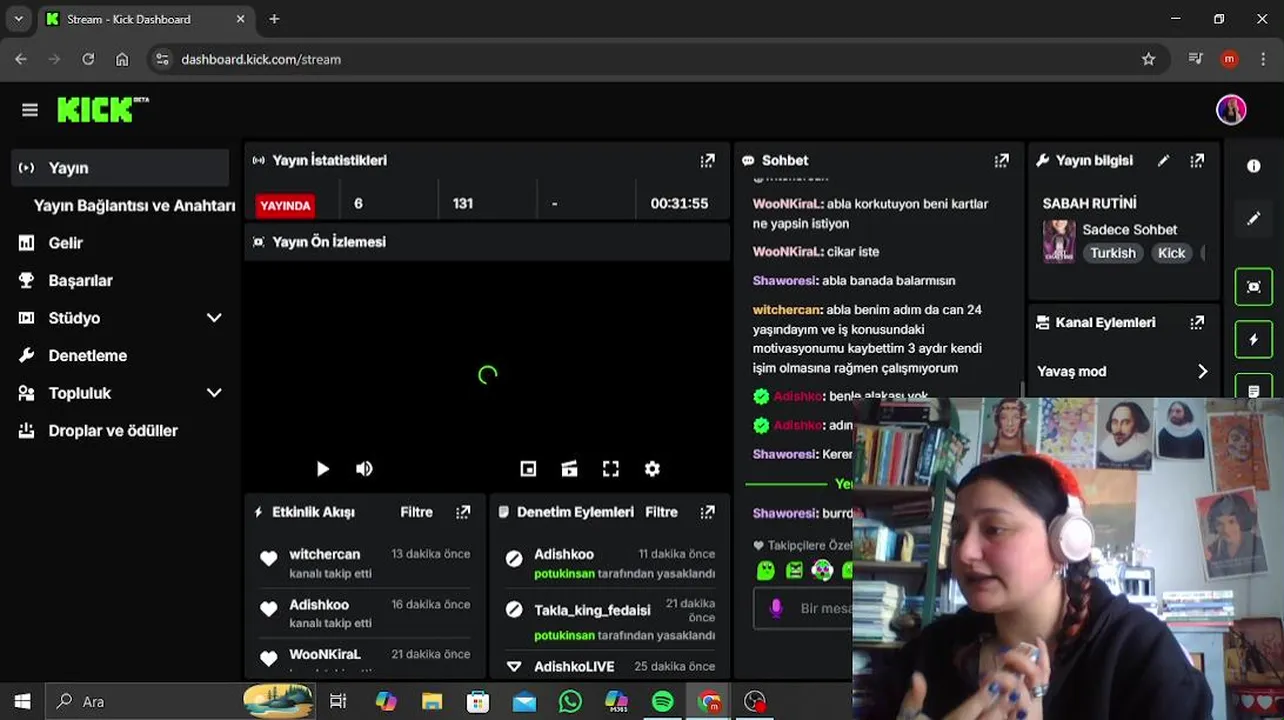Click the YAYINDA live status badge
This screenshot has width=1284, height=720.
(x=285, y=205)
